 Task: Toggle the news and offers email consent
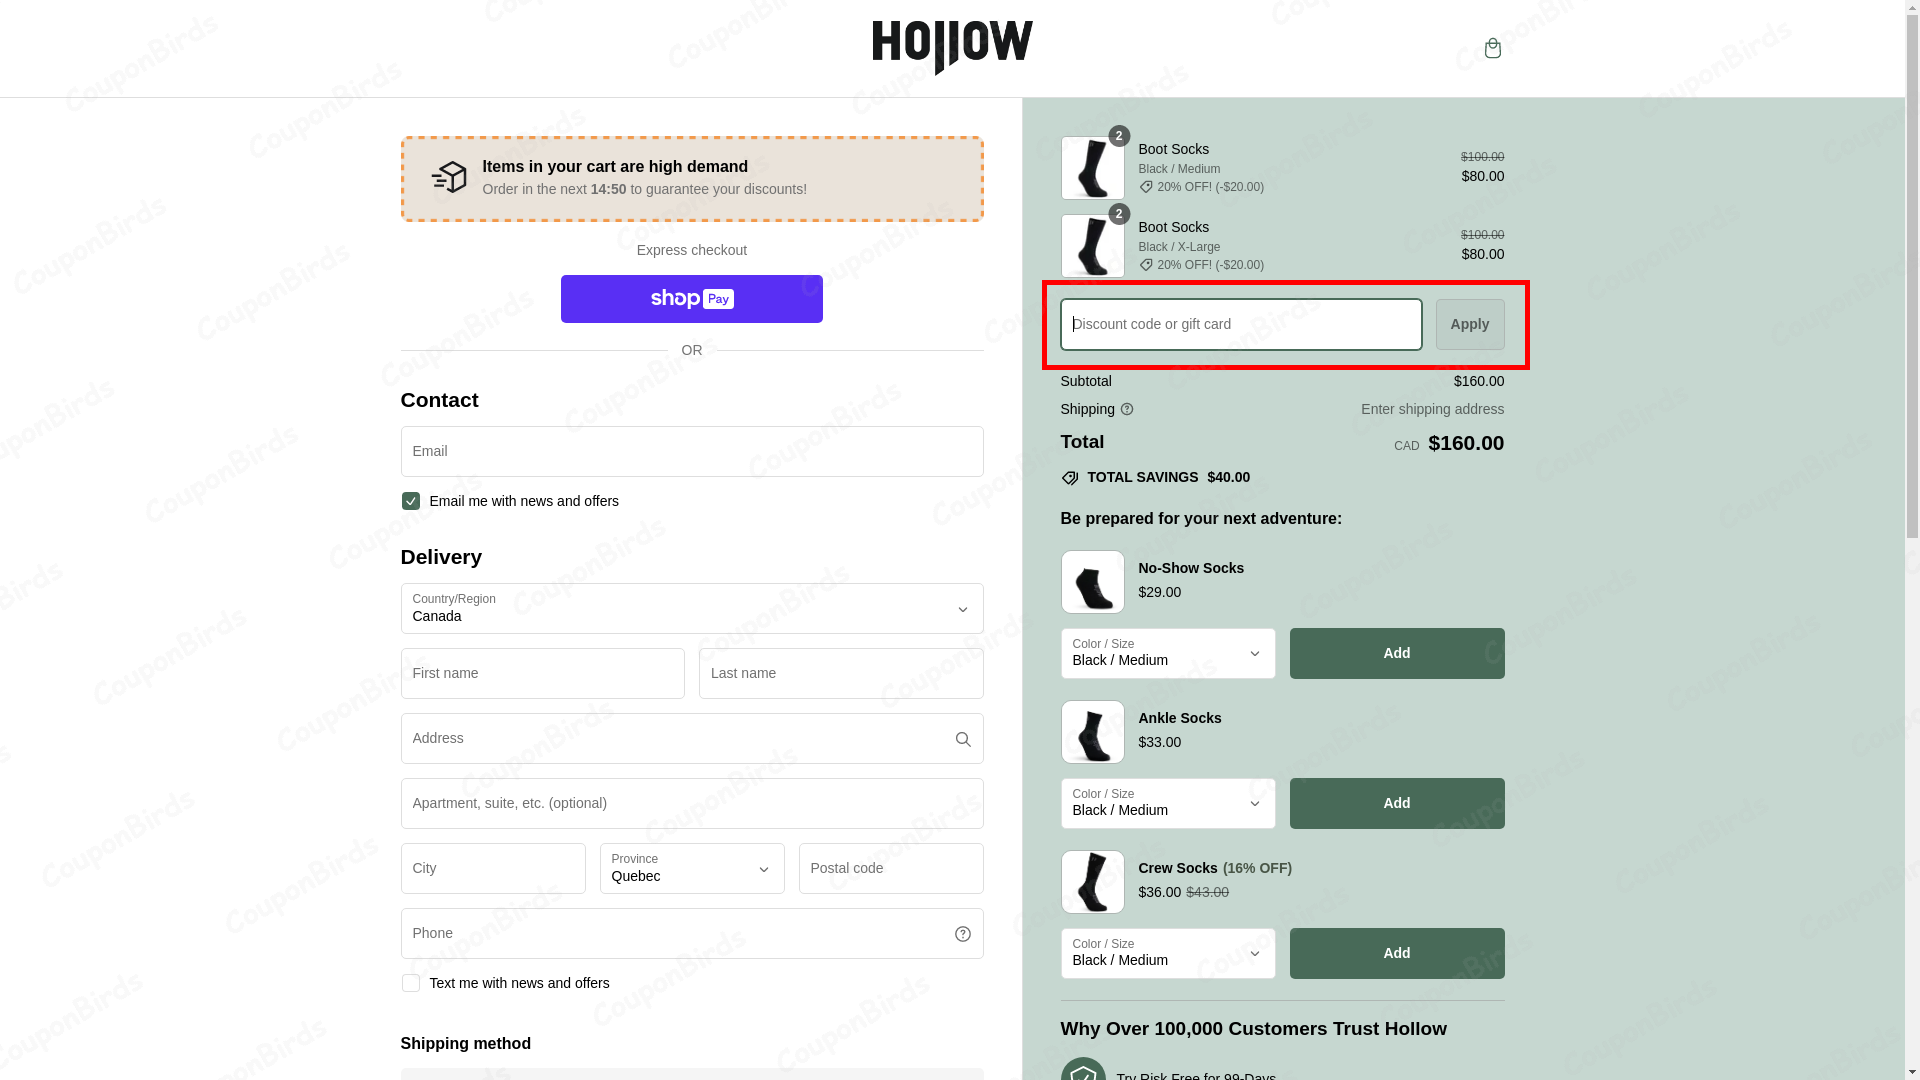(x=410, y=501)
